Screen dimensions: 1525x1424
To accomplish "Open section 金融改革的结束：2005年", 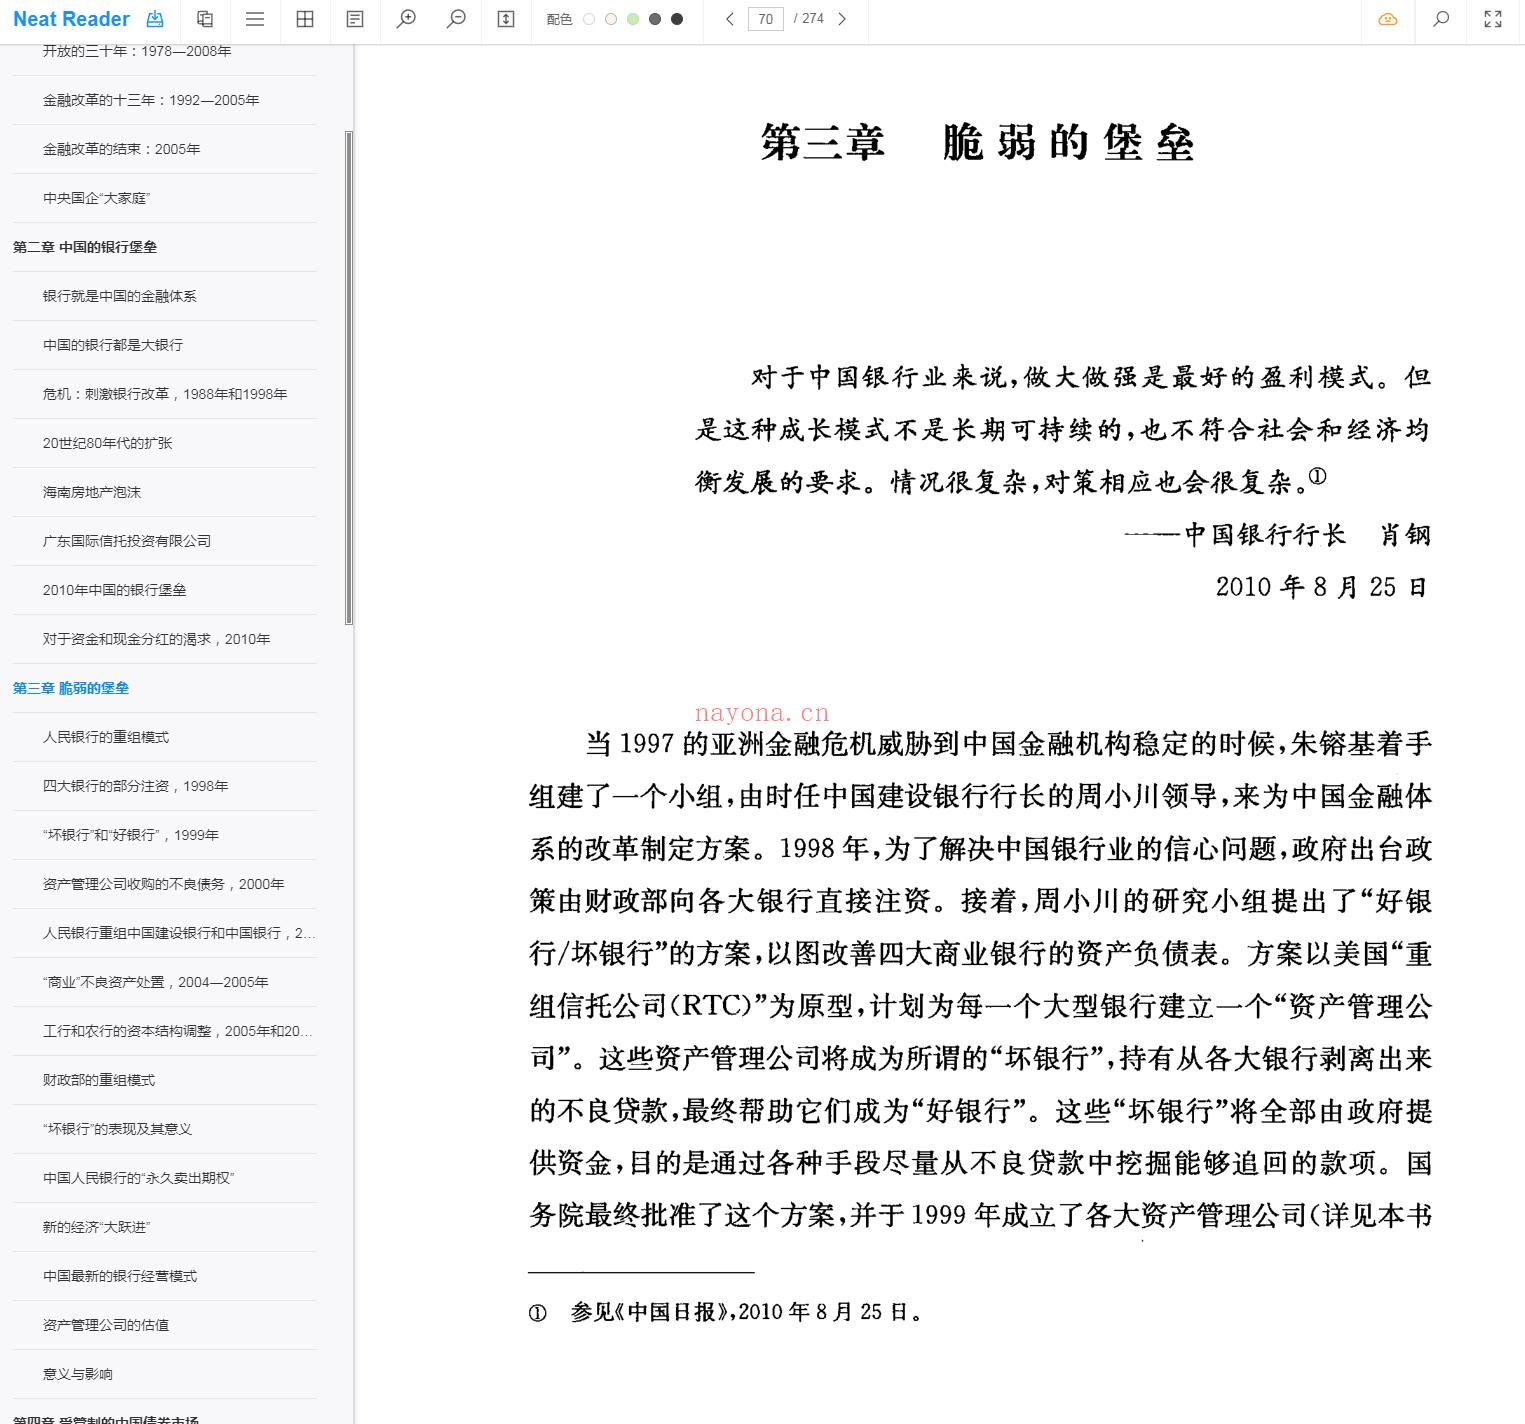I will point(121,149).
